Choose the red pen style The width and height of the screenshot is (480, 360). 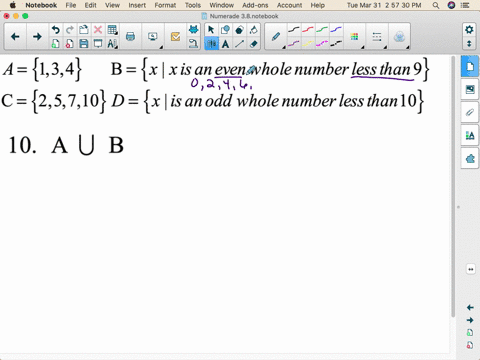pos(308,30)
